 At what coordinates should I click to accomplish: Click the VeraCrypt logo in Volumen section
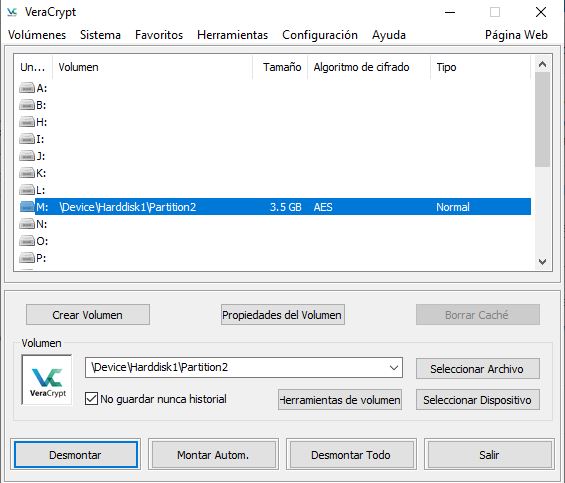coord(47,380)
